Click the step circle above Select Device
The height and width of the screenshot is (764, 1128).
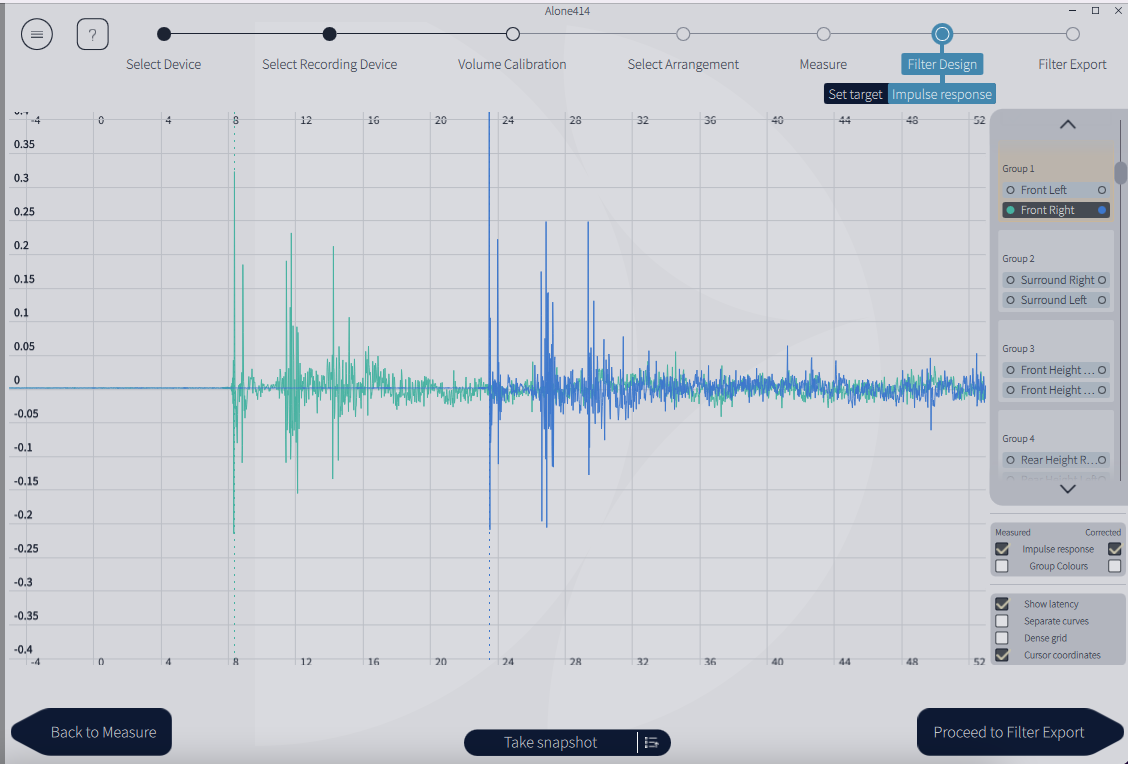tap(164, 34)
